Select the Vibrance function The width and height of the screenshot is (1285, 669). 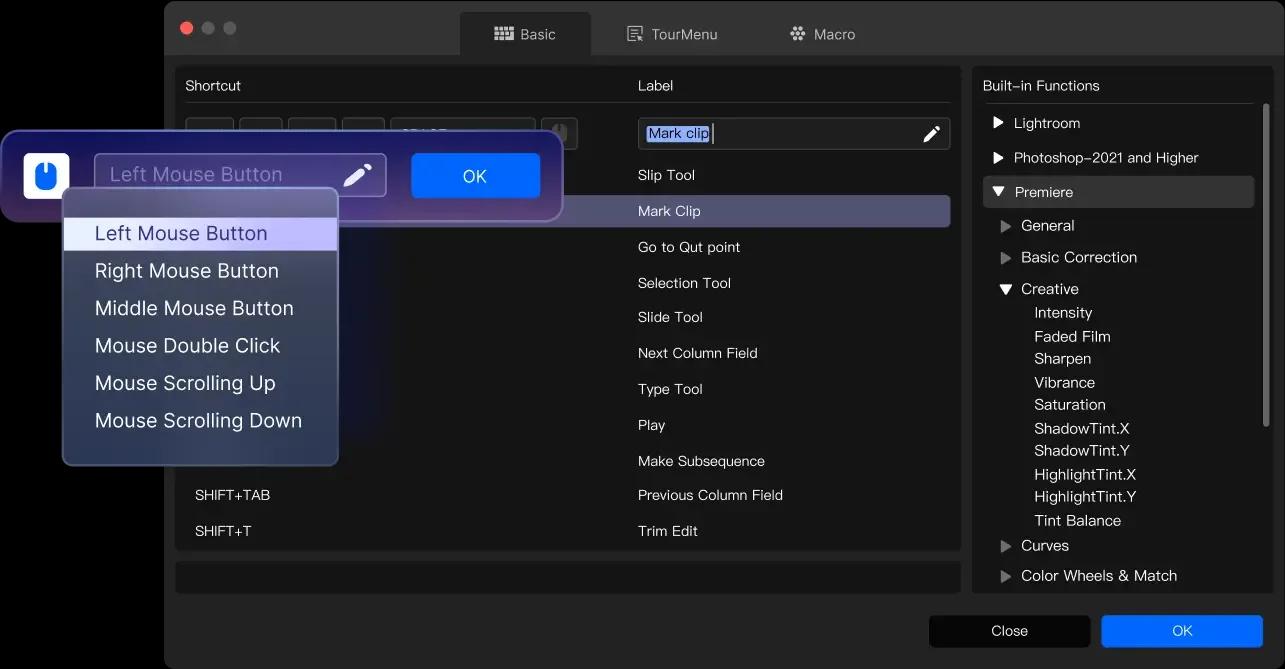[1064, 383]
